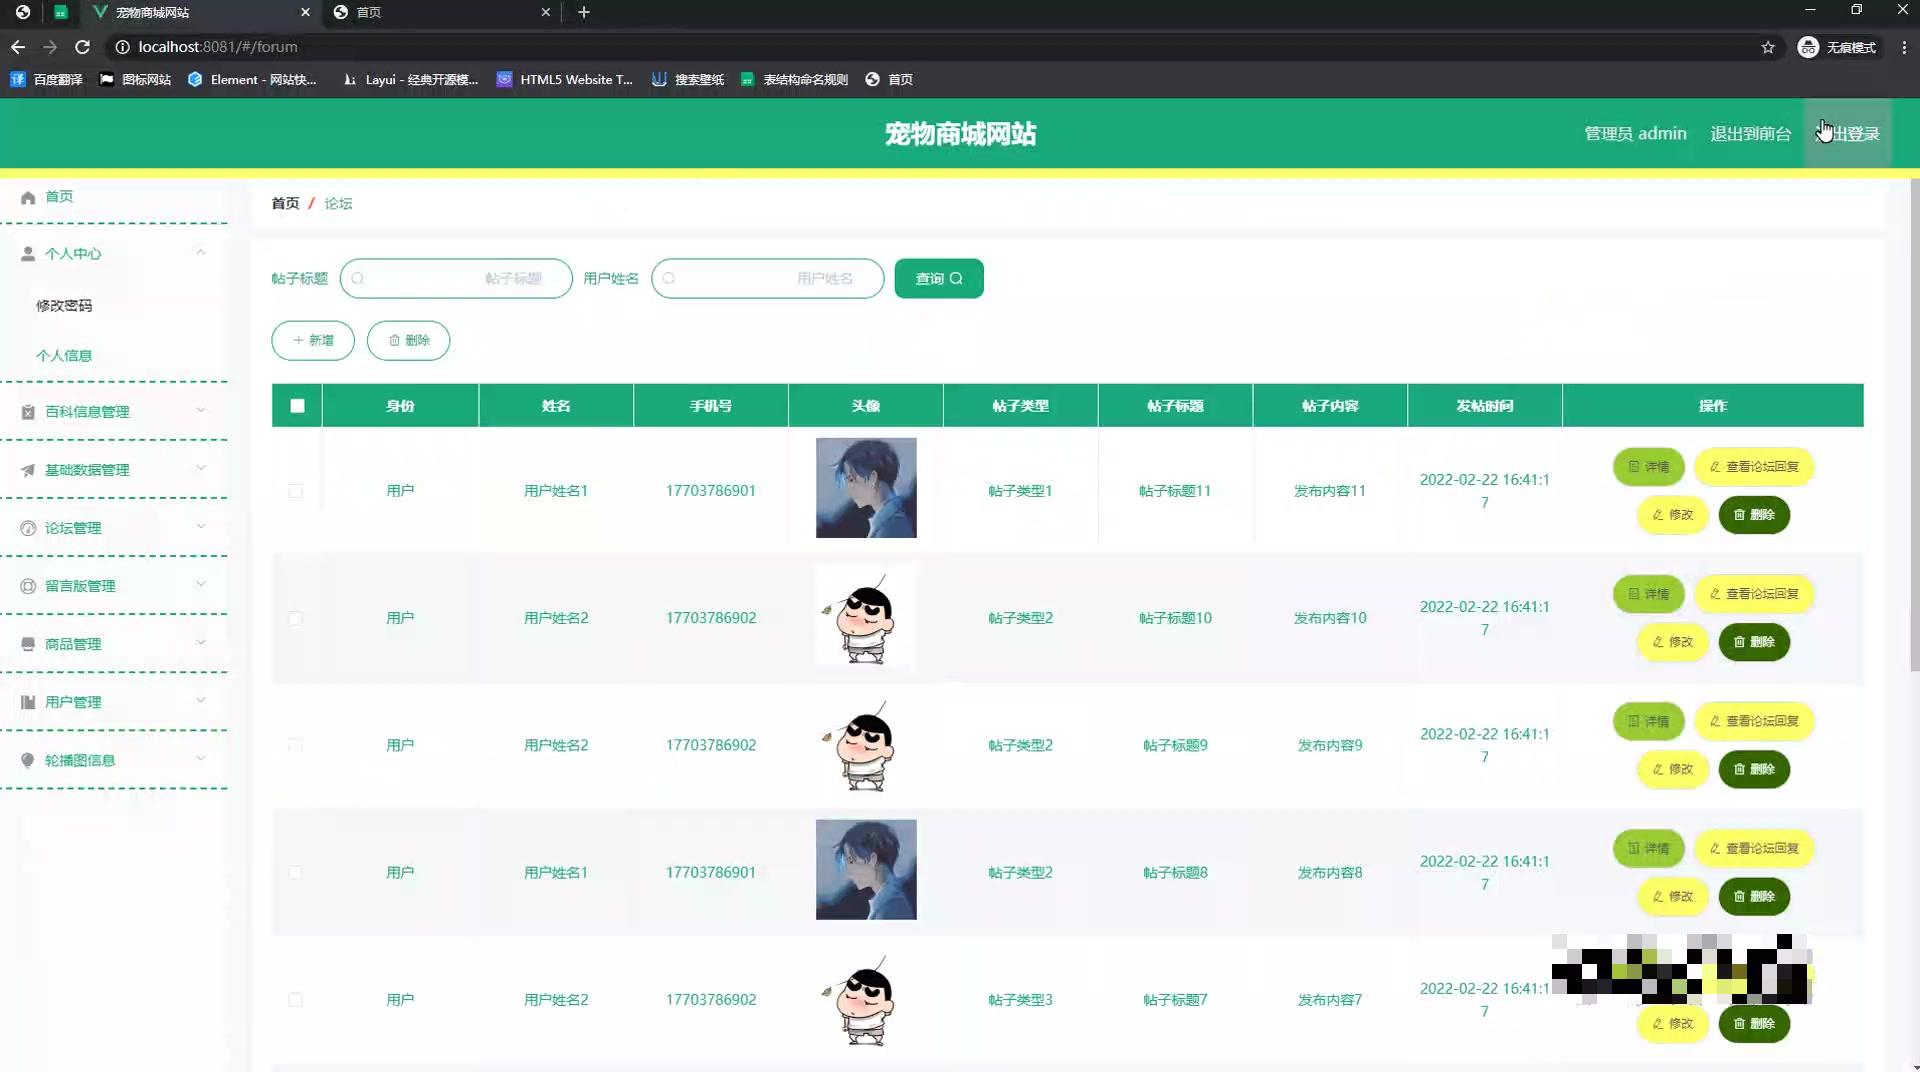1920x1072 pixels.
Task: Click the 基础数据管理 paper-plane icon
Action: pyautogui.click(x=28, y=470)
